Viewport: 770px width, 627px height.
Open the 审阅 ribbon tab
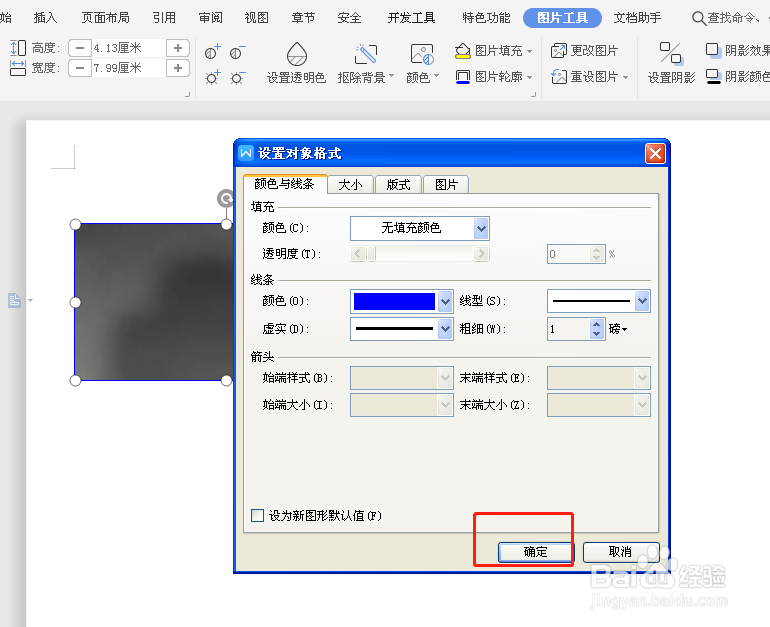pyautogui.click(x=210, y=18)
